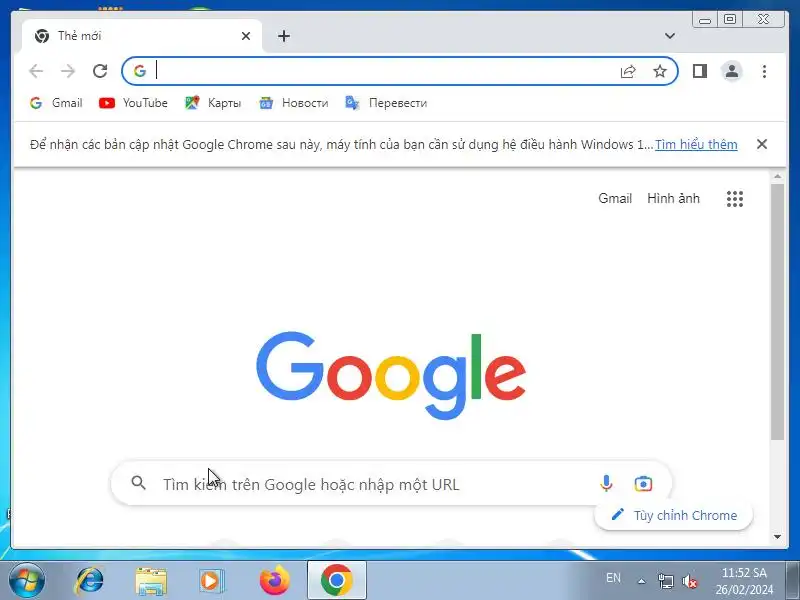Go forward with the forward arrow
Screen dimensions: 800x600
(x=67, y=71)
